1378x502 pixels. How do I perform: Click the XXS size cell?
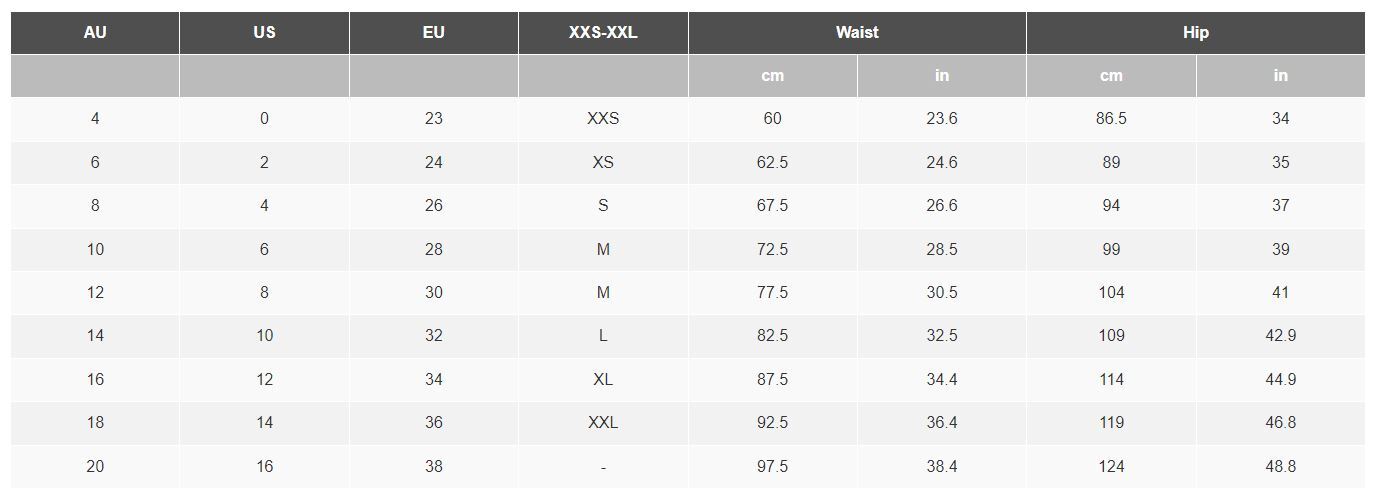[603, 119]
